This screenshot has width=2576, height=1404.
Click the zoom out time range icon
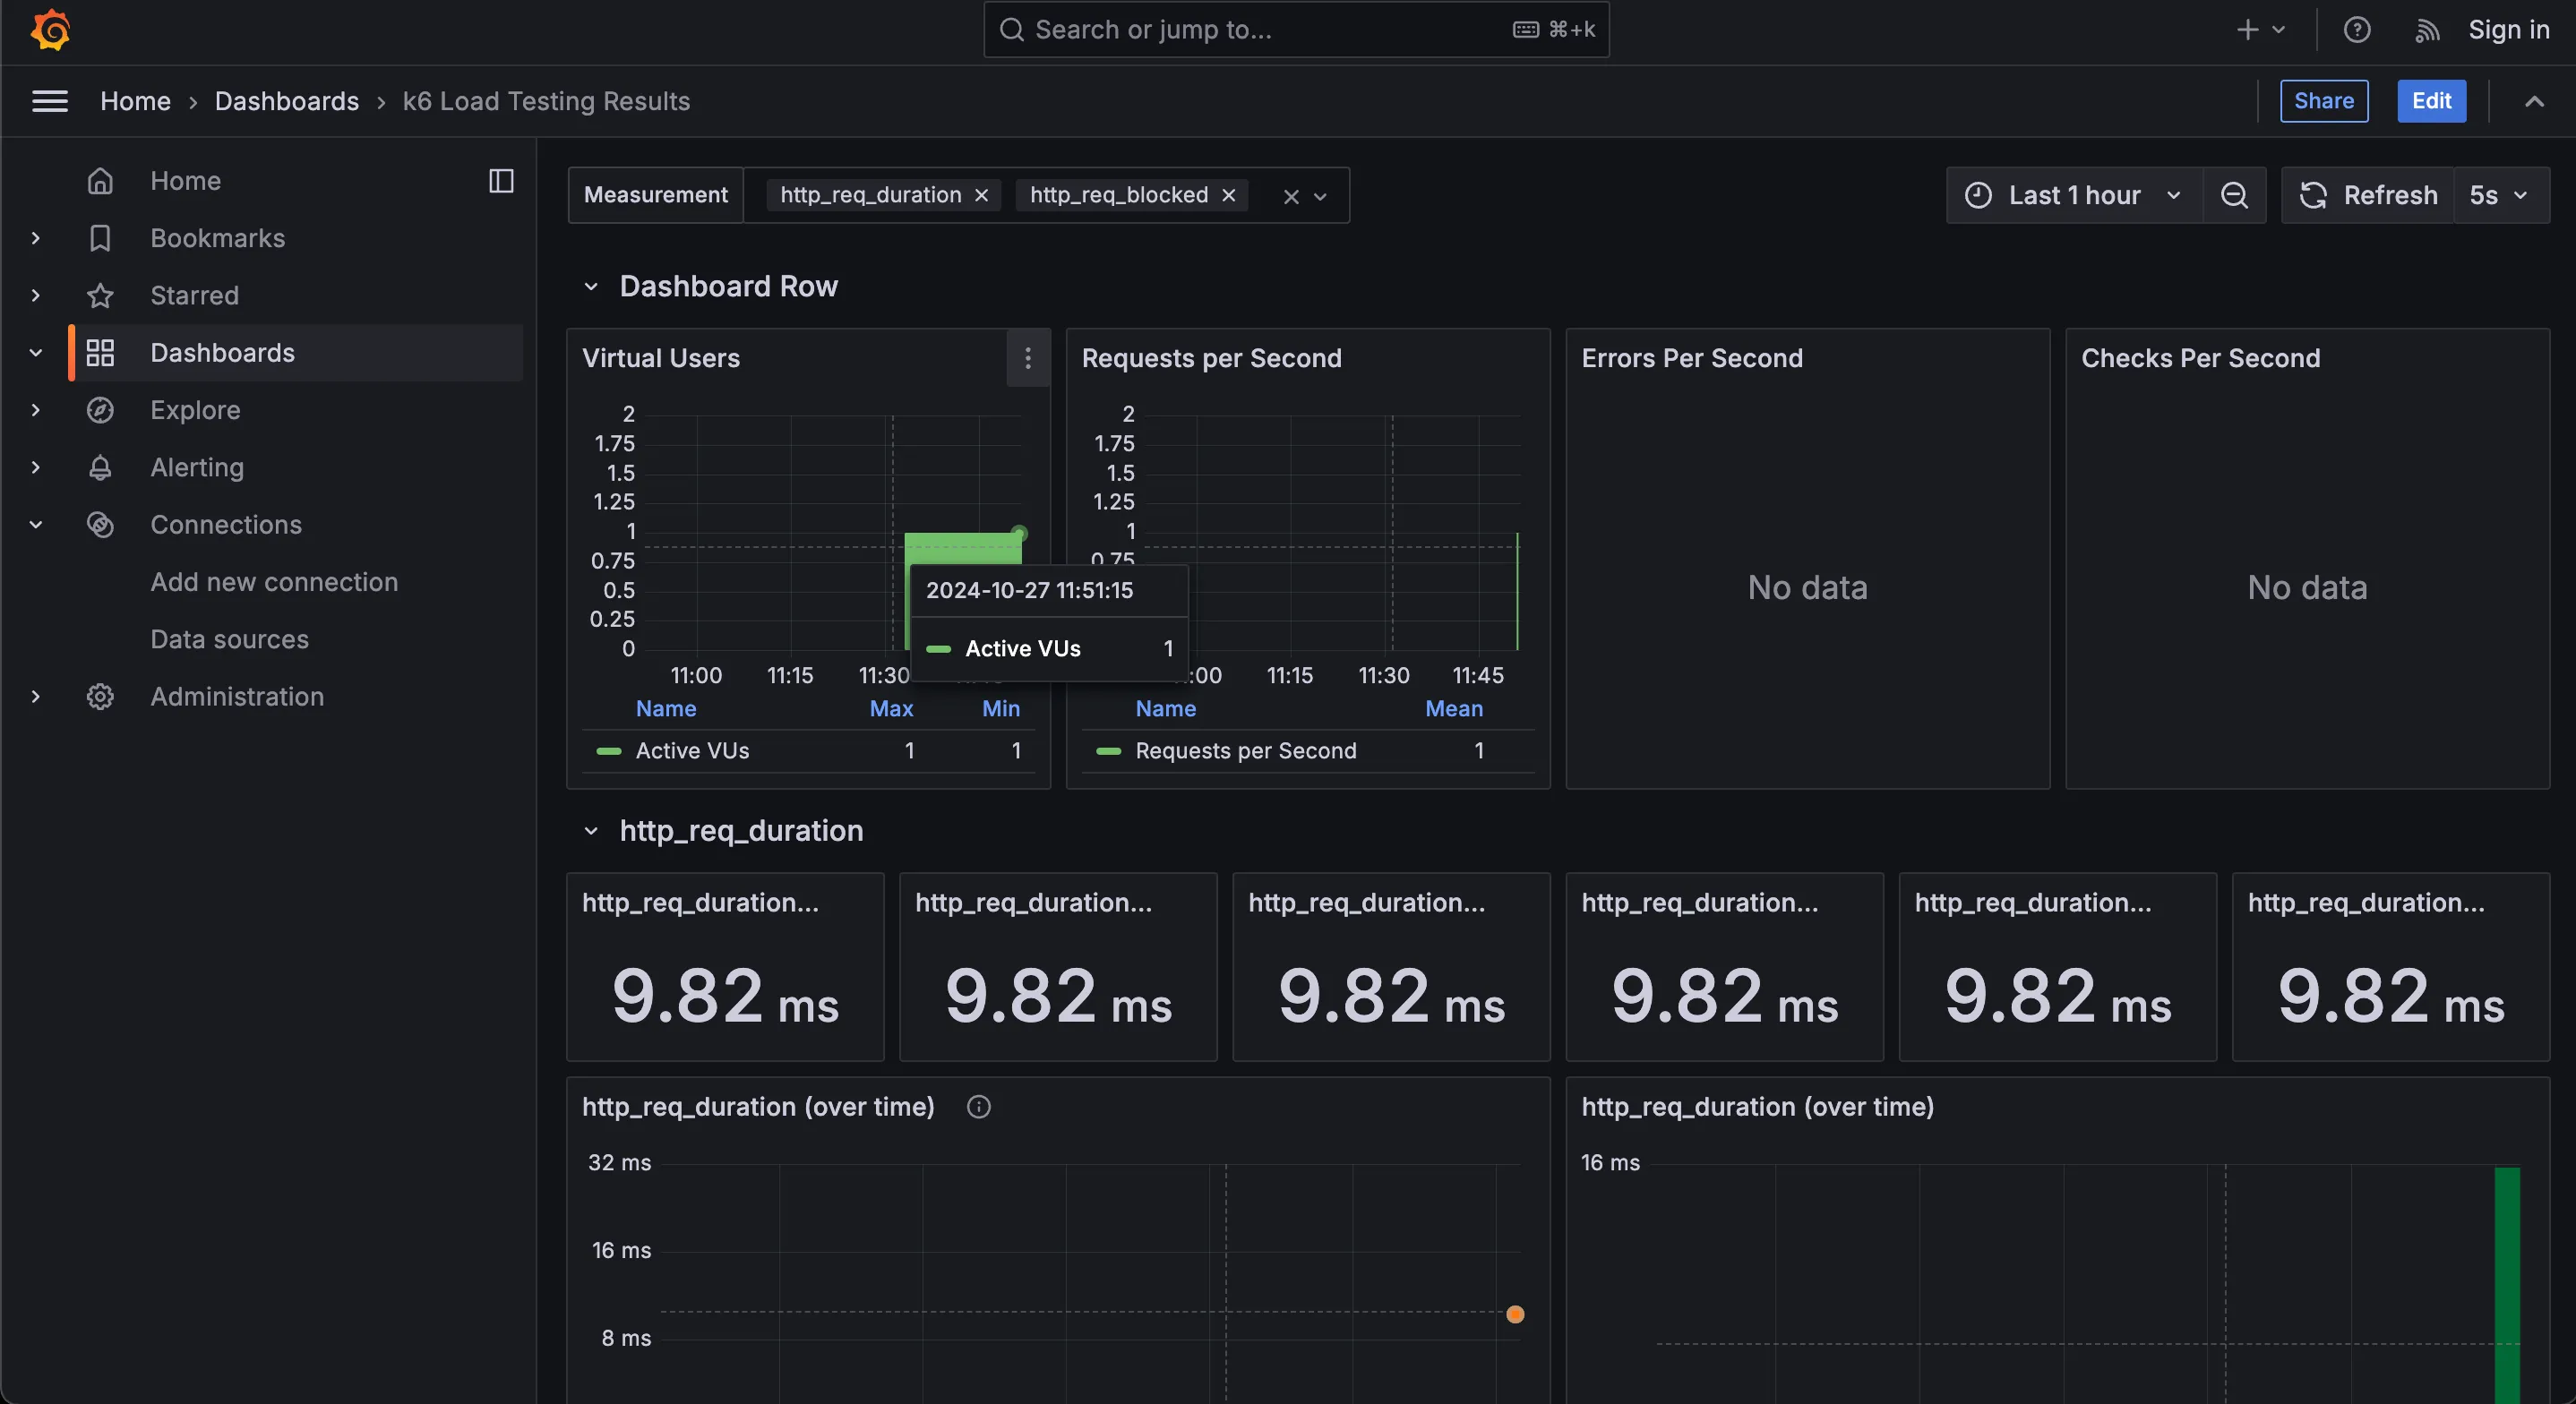click(x=2234, y=195)
